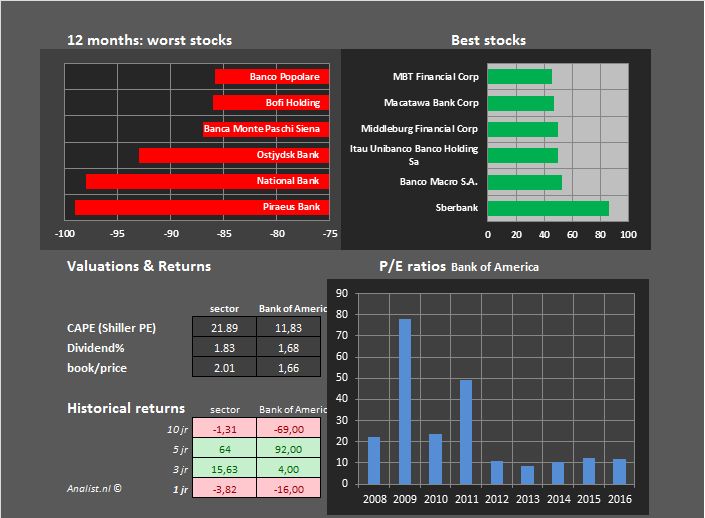705x518 pixels.
Task: Click the Banco Macro S.A. green bar
Action: (525, 182)
